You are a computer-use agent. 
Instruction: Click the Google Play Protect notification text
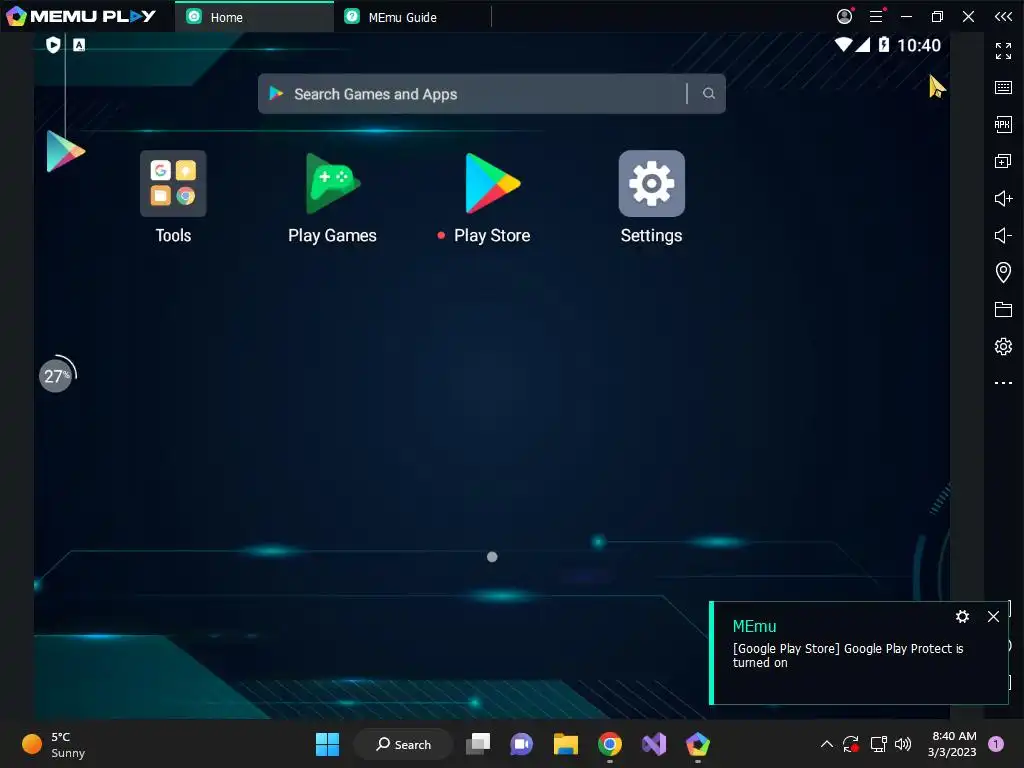pos(848,656)
